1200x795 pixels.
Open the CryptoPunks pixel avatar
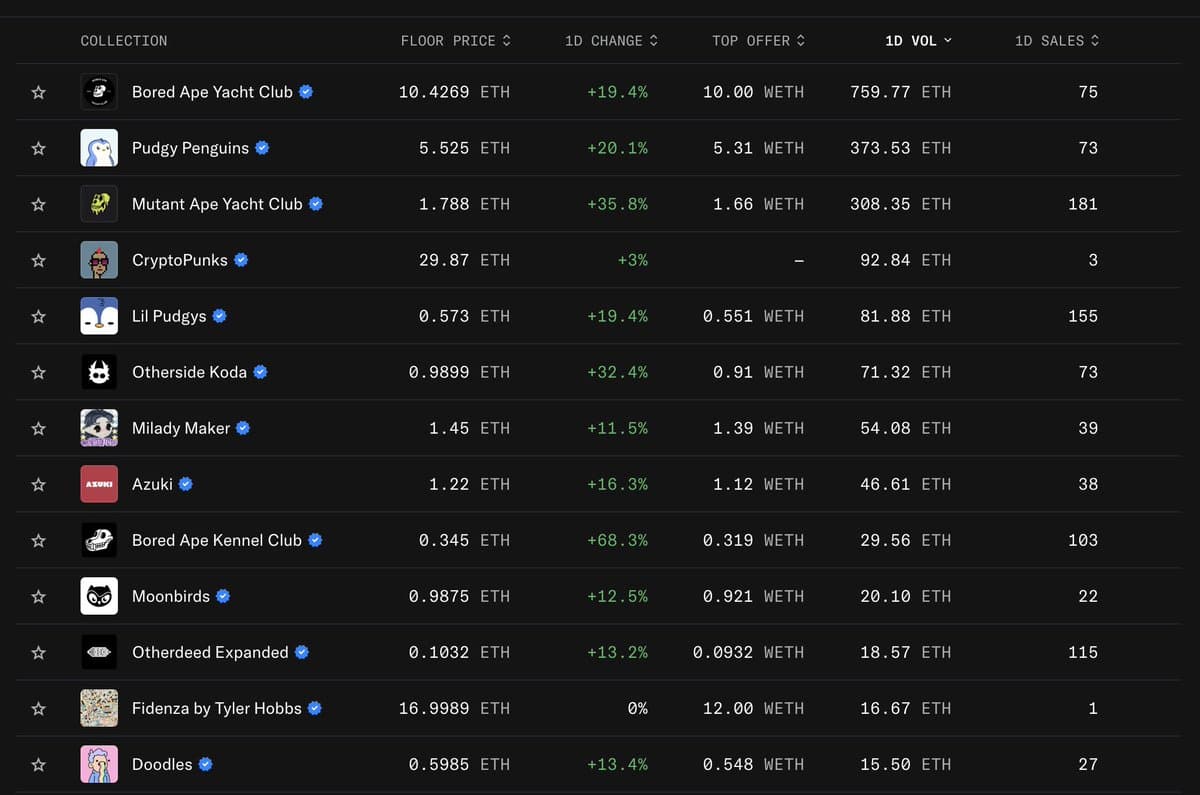[99, 260]
